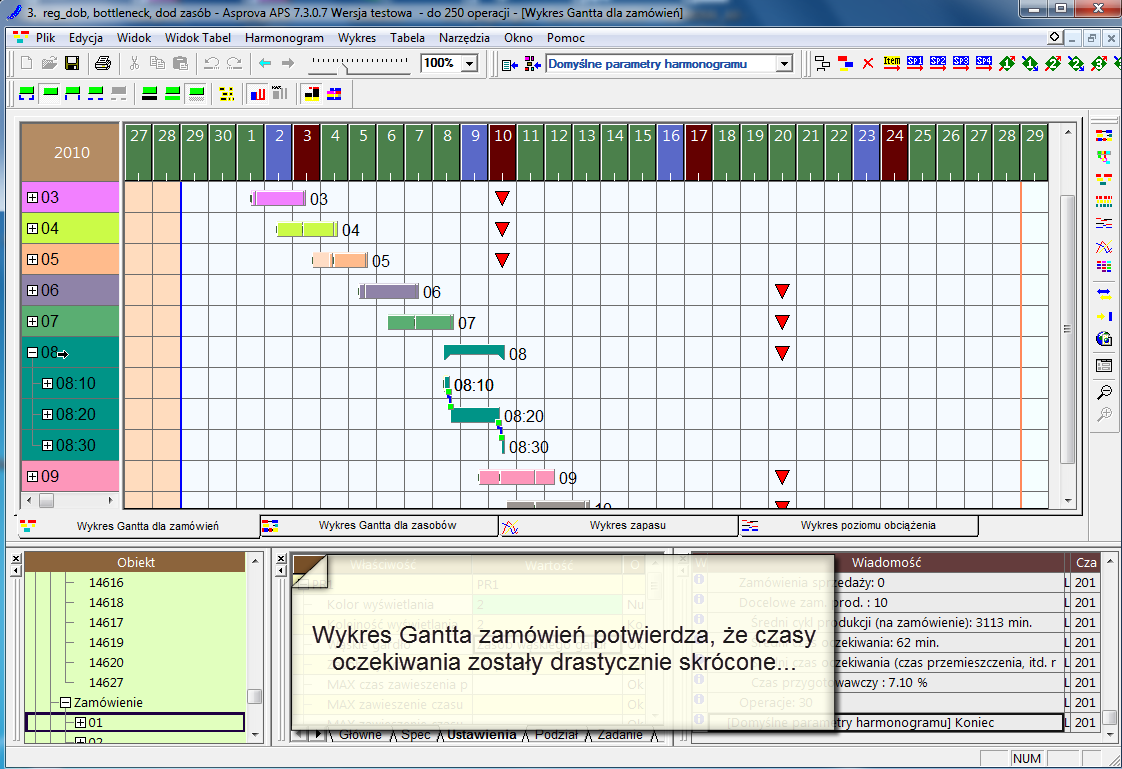Toggle the black-yellow-red blocks button
Image resolution: width=1122 pixels, height=769 pixels.
click(312, 94)
